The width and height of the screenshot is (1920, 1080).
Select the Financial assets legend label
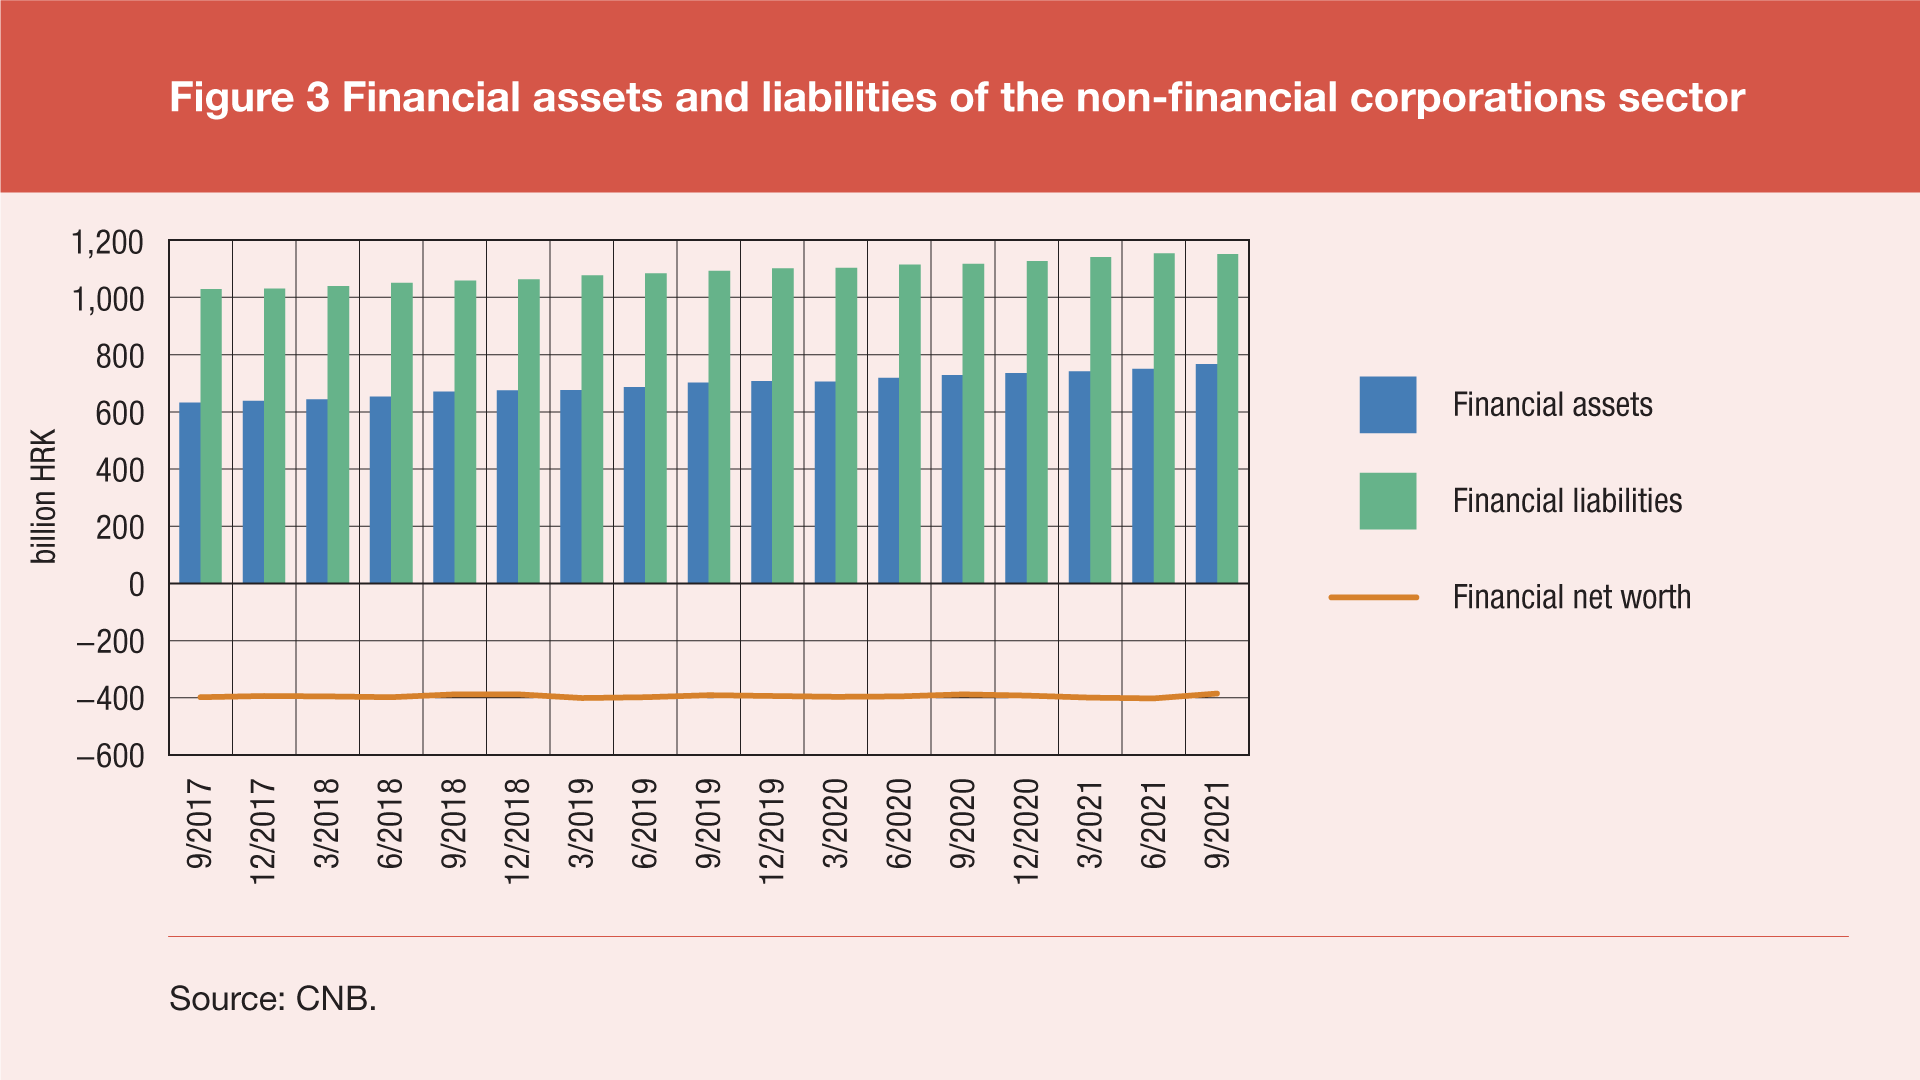1552,405
